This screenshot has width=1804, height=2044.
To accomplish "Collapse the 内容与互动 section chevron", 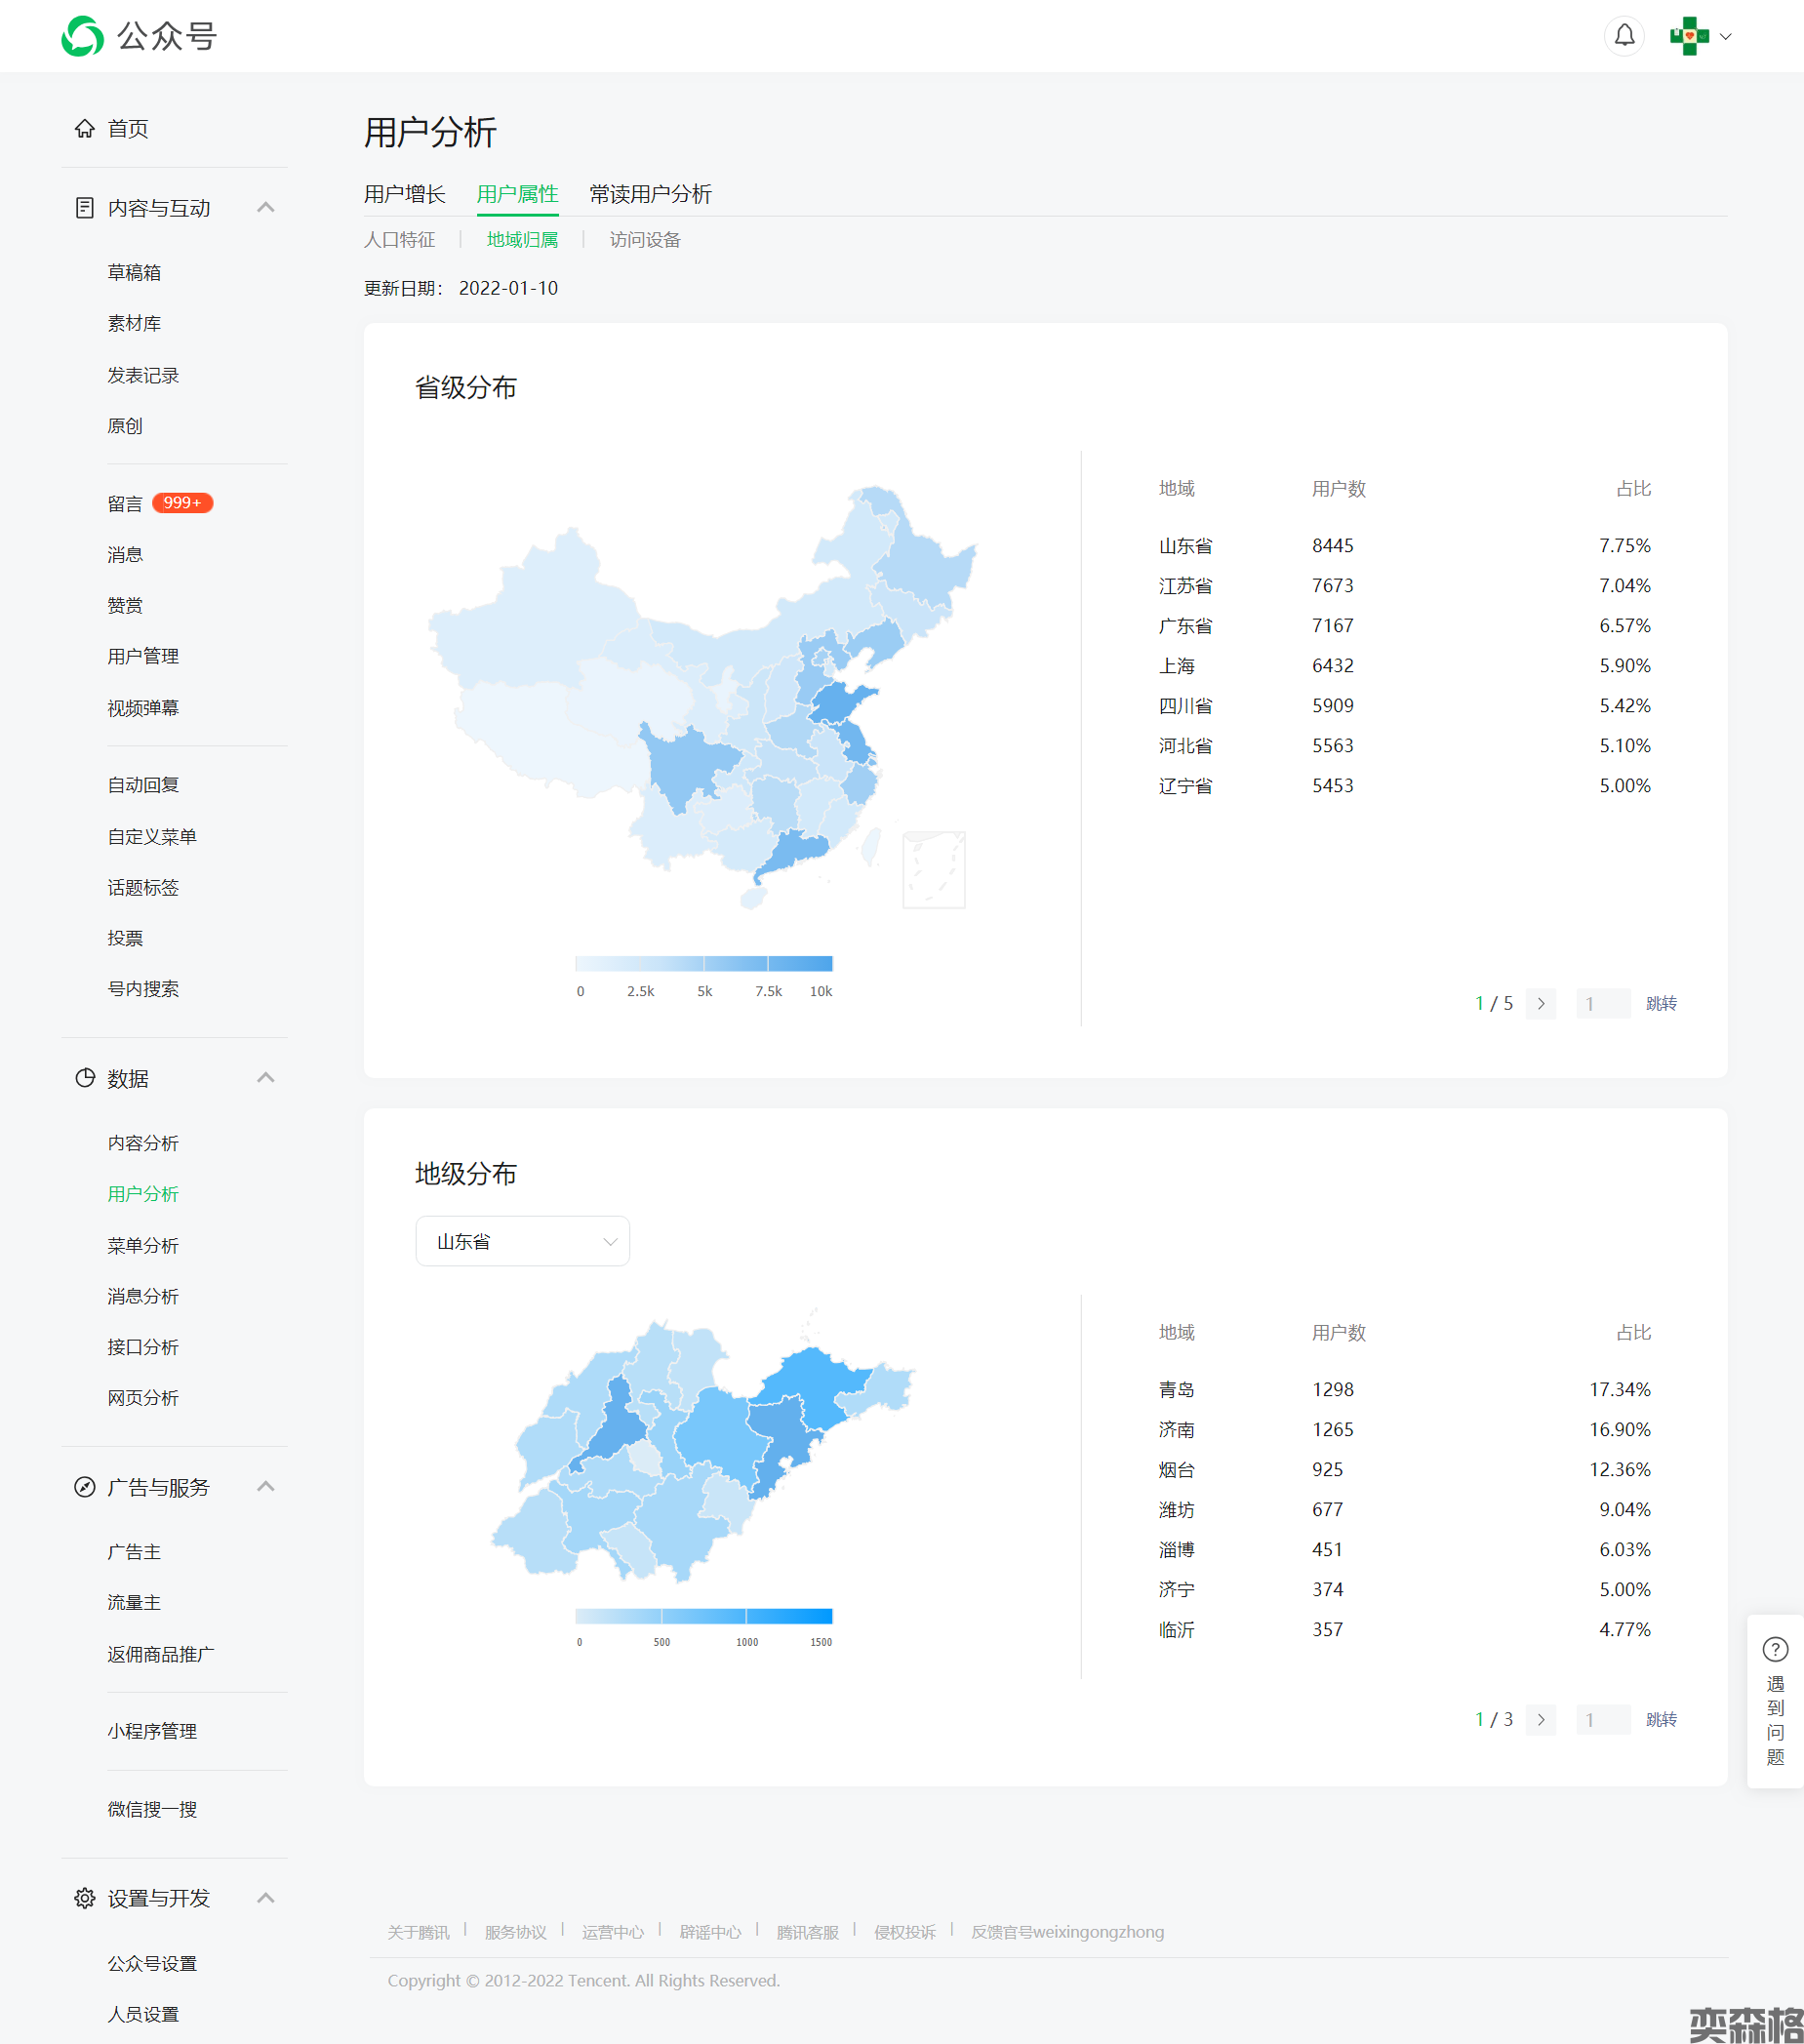I will (x=266, y=208).
